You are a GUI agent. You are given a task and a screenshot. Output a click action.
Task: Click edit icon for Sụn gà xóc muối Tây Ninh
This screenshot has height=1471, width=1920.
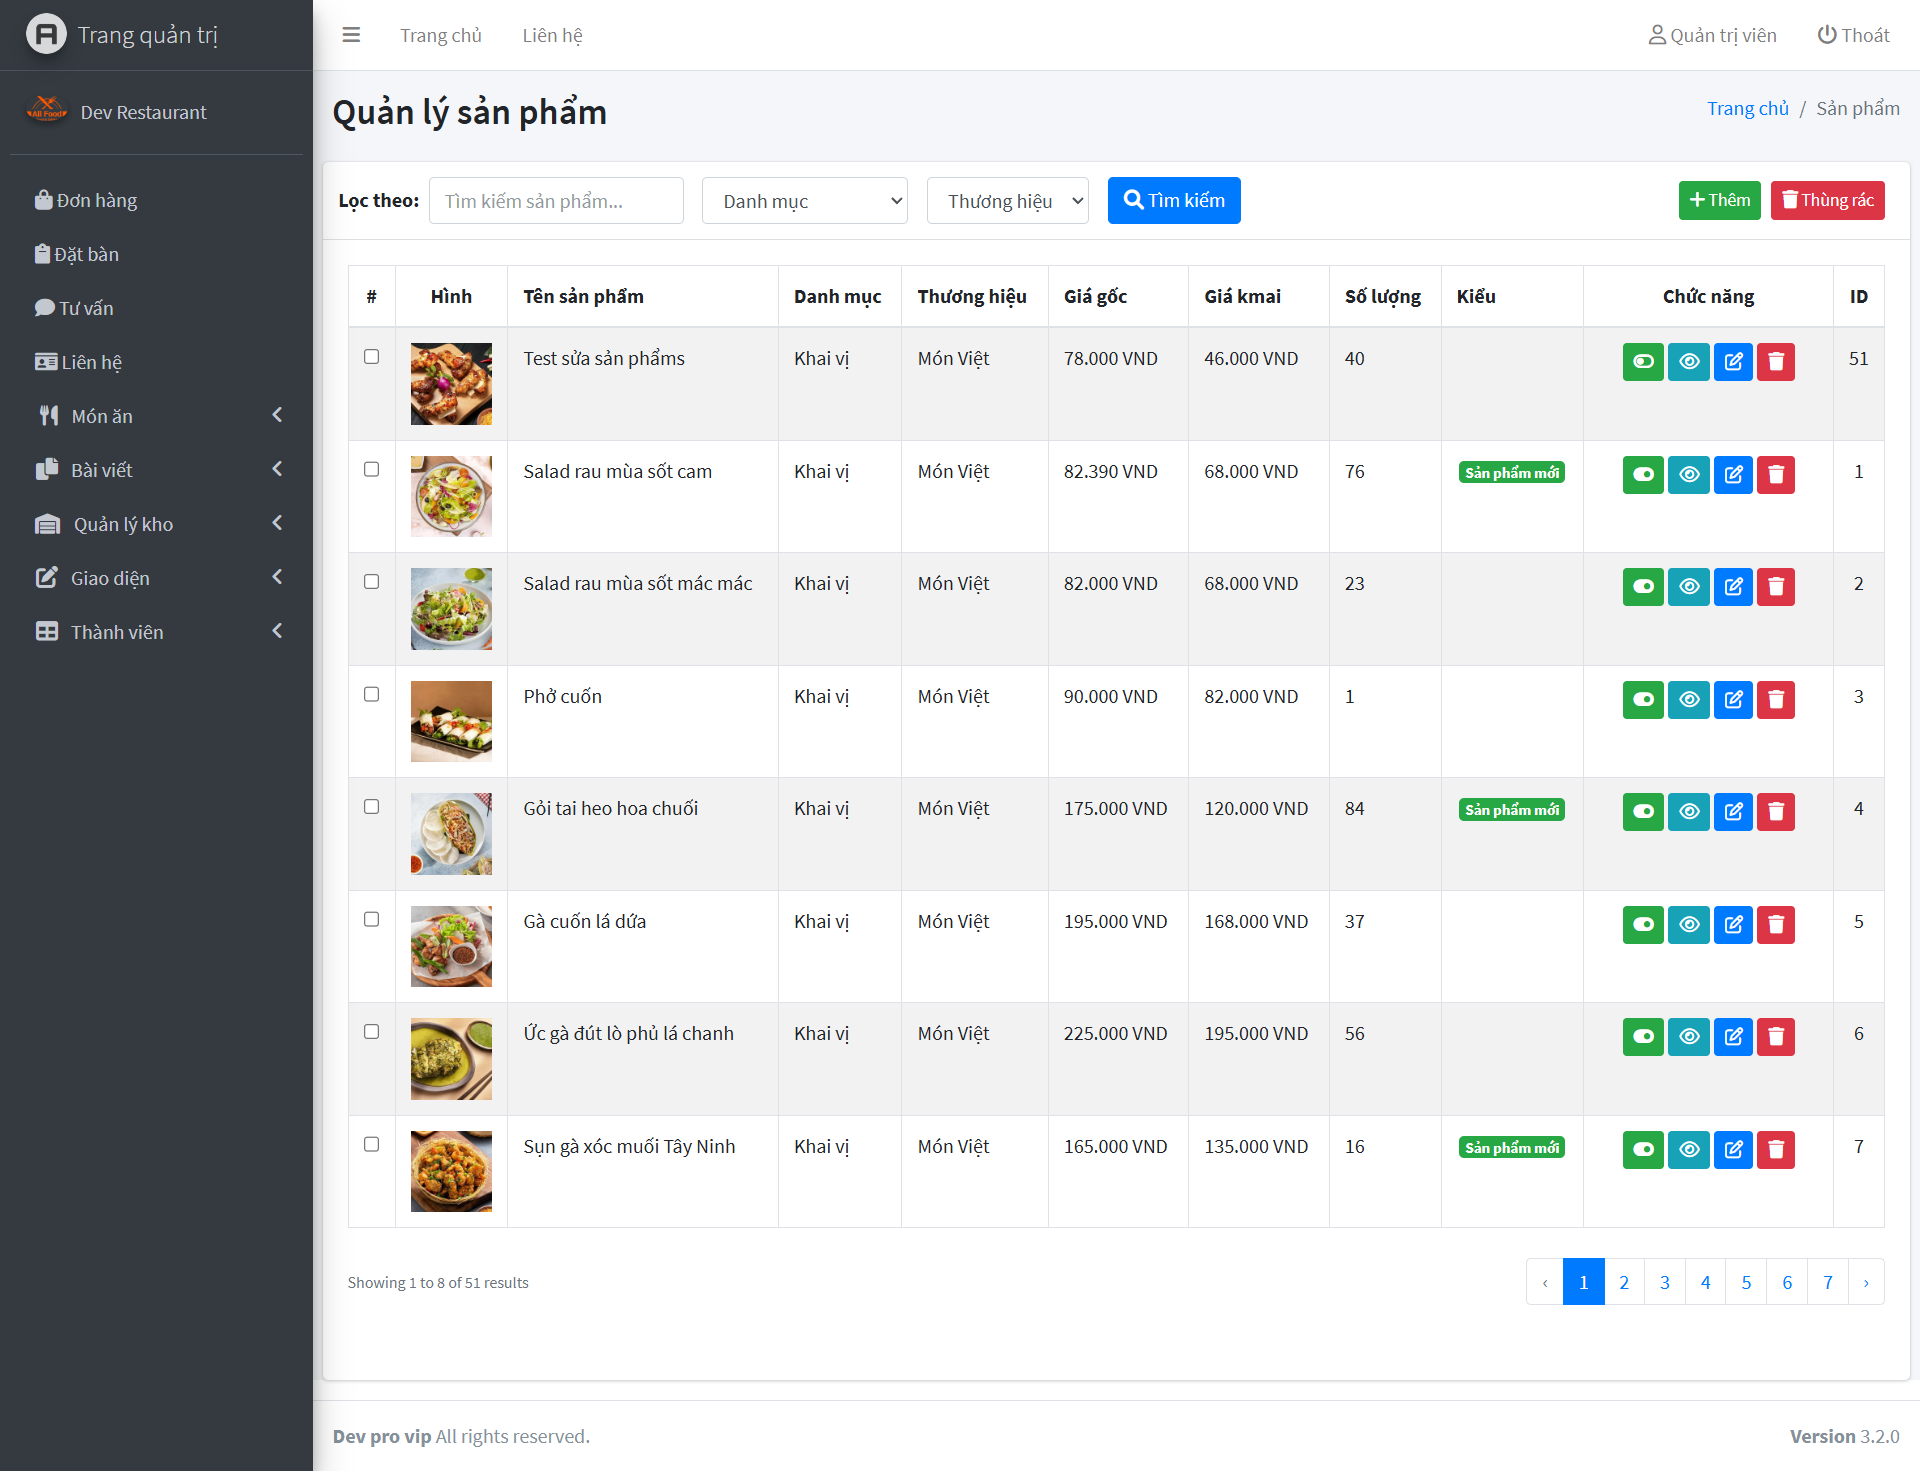click(x=1733, y=1149)
